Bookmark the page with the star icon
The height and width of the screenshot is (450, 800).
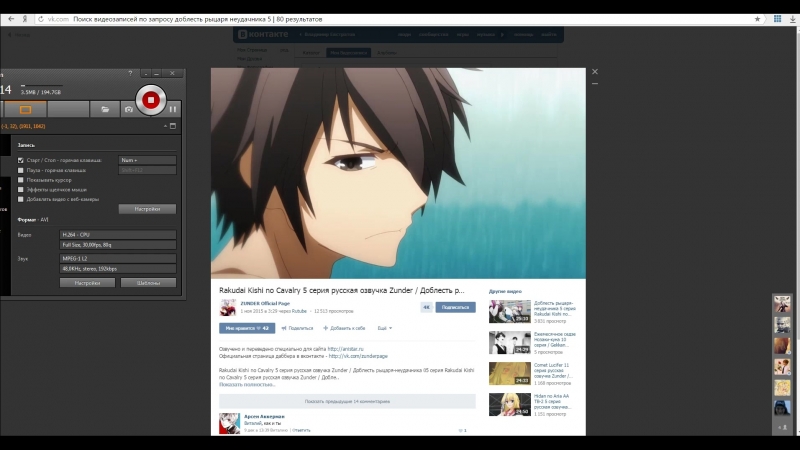[x=757, y=19]
